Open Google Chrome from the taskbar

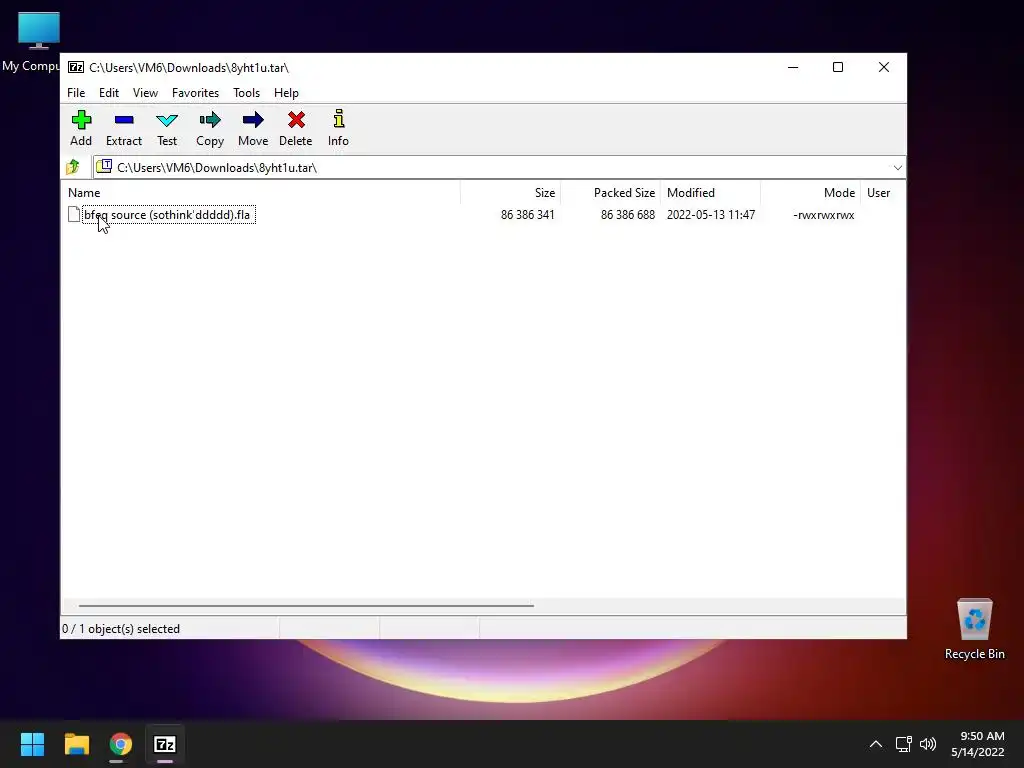point(120,744)
